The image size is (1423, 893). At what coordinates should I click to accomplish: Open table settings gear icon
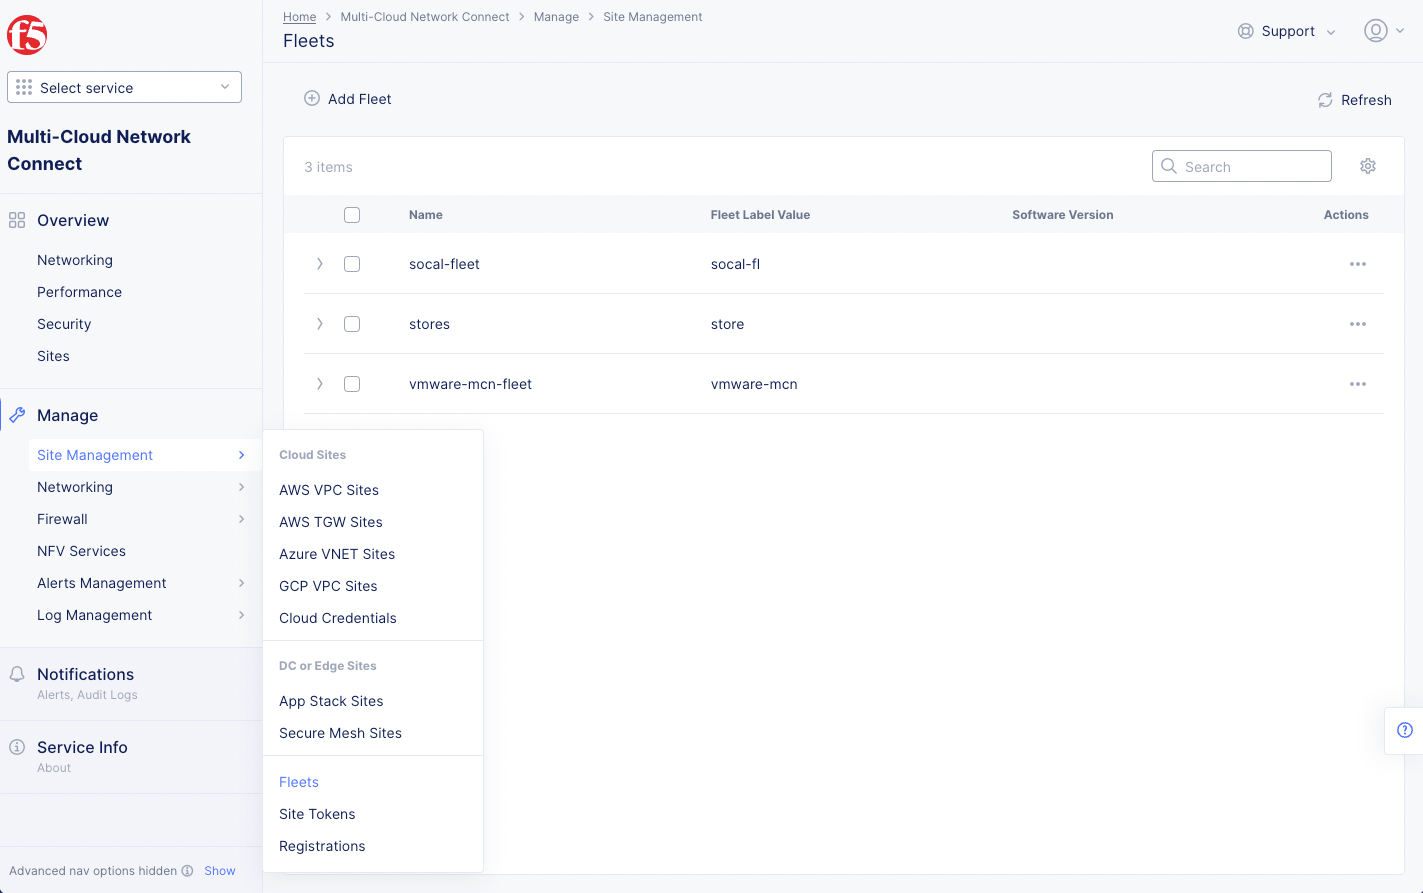point(1367,166)
